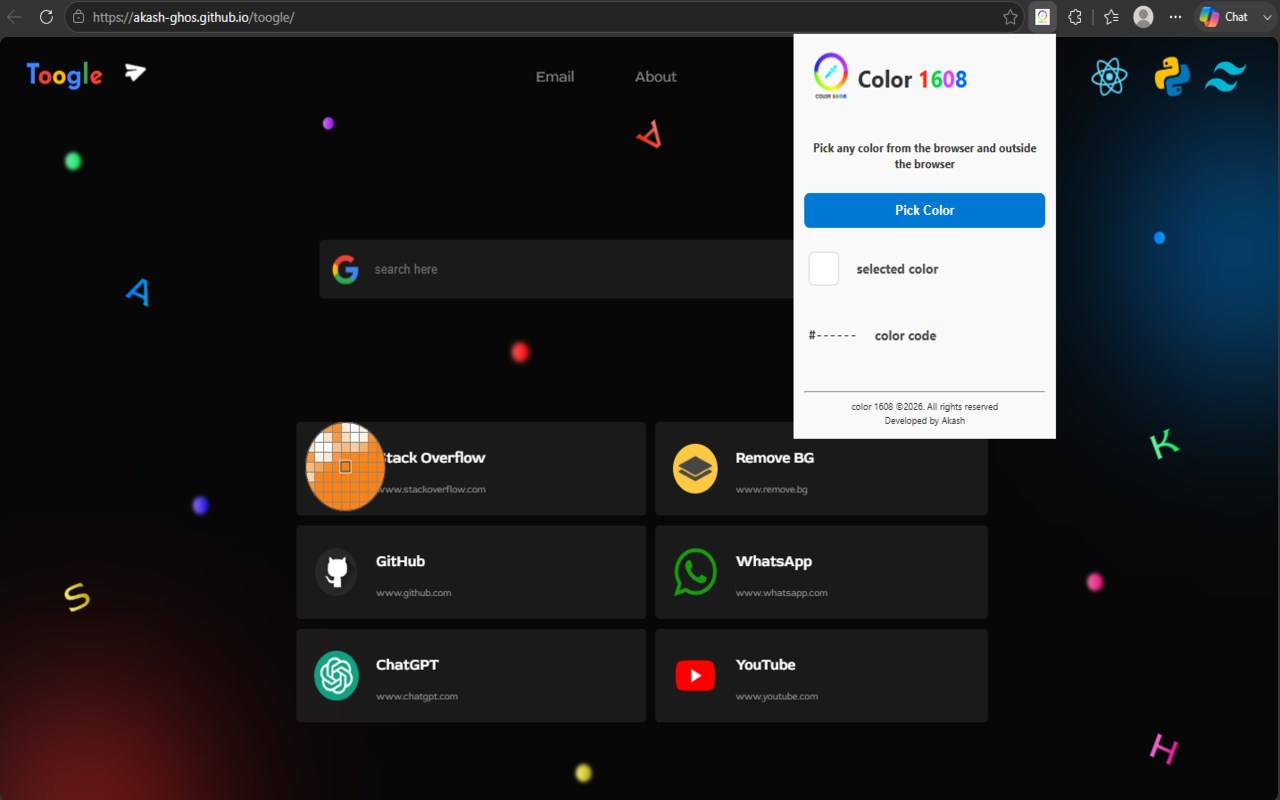Viewport: 1280px width, 800px height.
Task: Open the browser Extensions puzzle icon
Action: point(1075,17)
